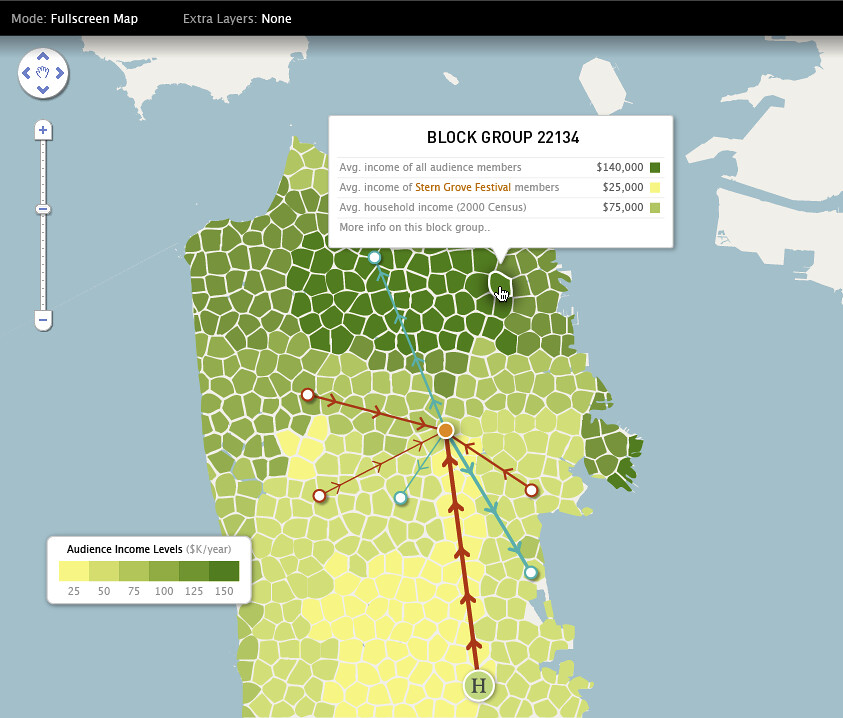
Task: Zoom in using the plus icon
Action: click(x=42, y=130)
